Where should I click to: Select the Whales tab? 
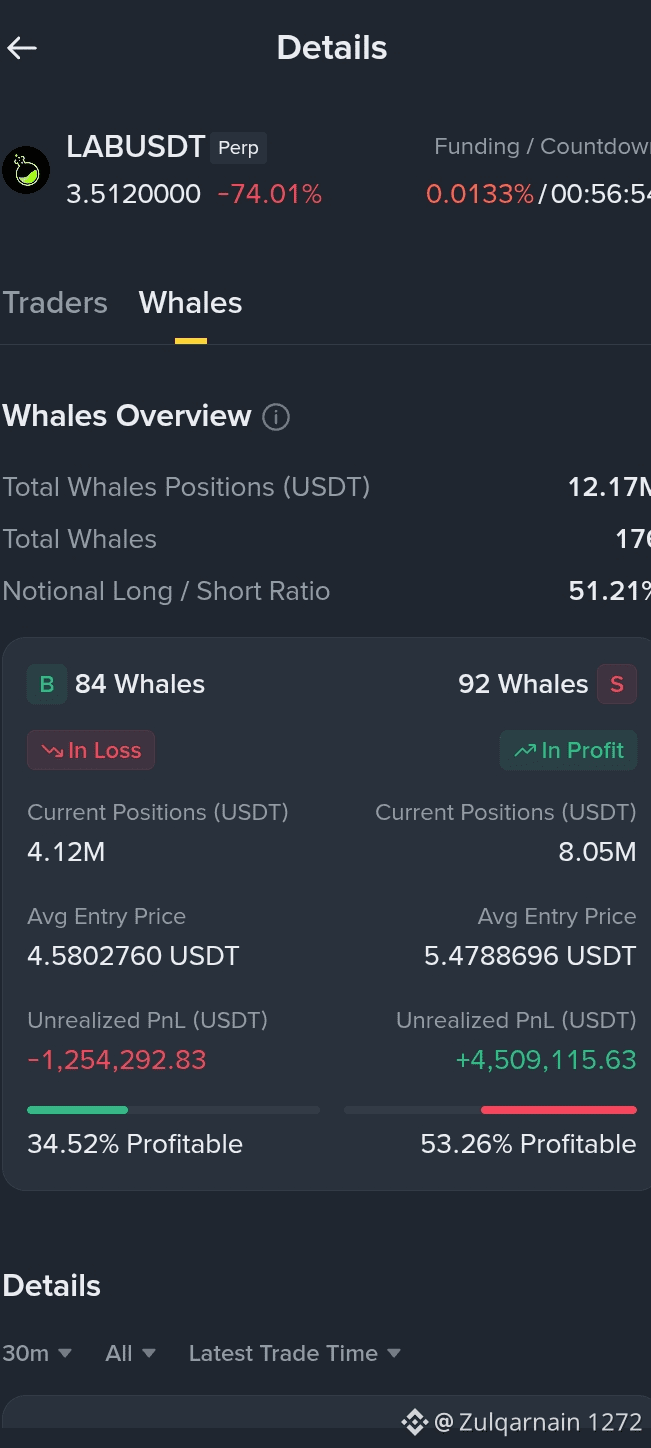[x=190, y=303]
